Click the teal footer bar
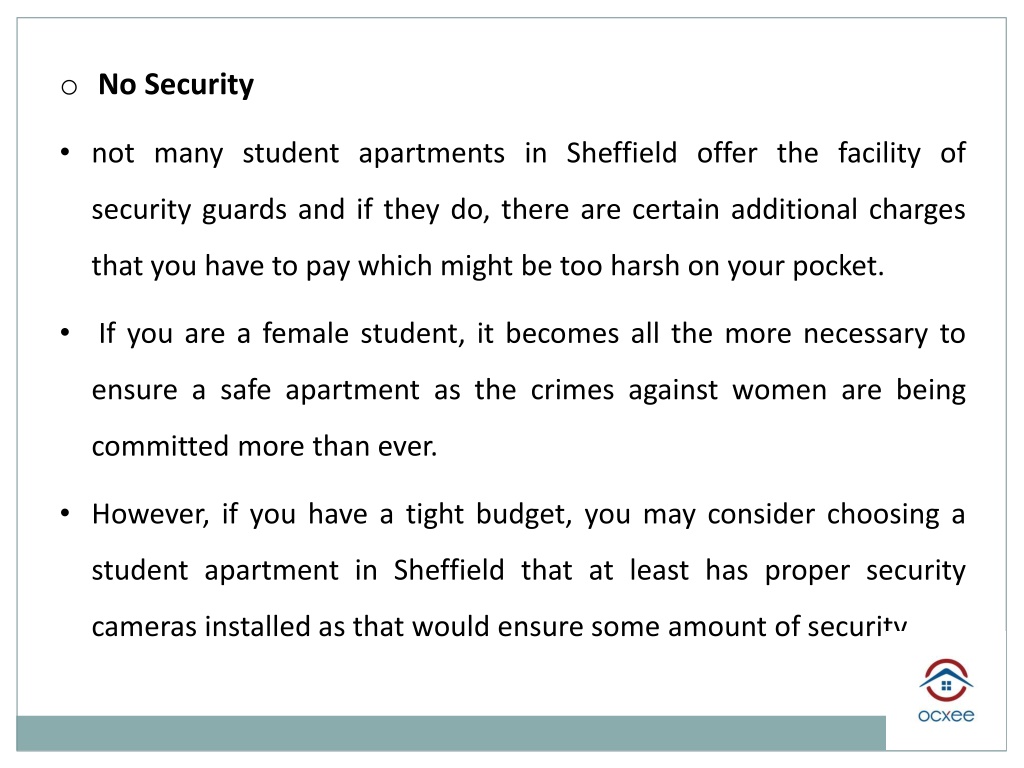Image resolution: width=1024 pixels, height=768 pixels. pos(451,733)
